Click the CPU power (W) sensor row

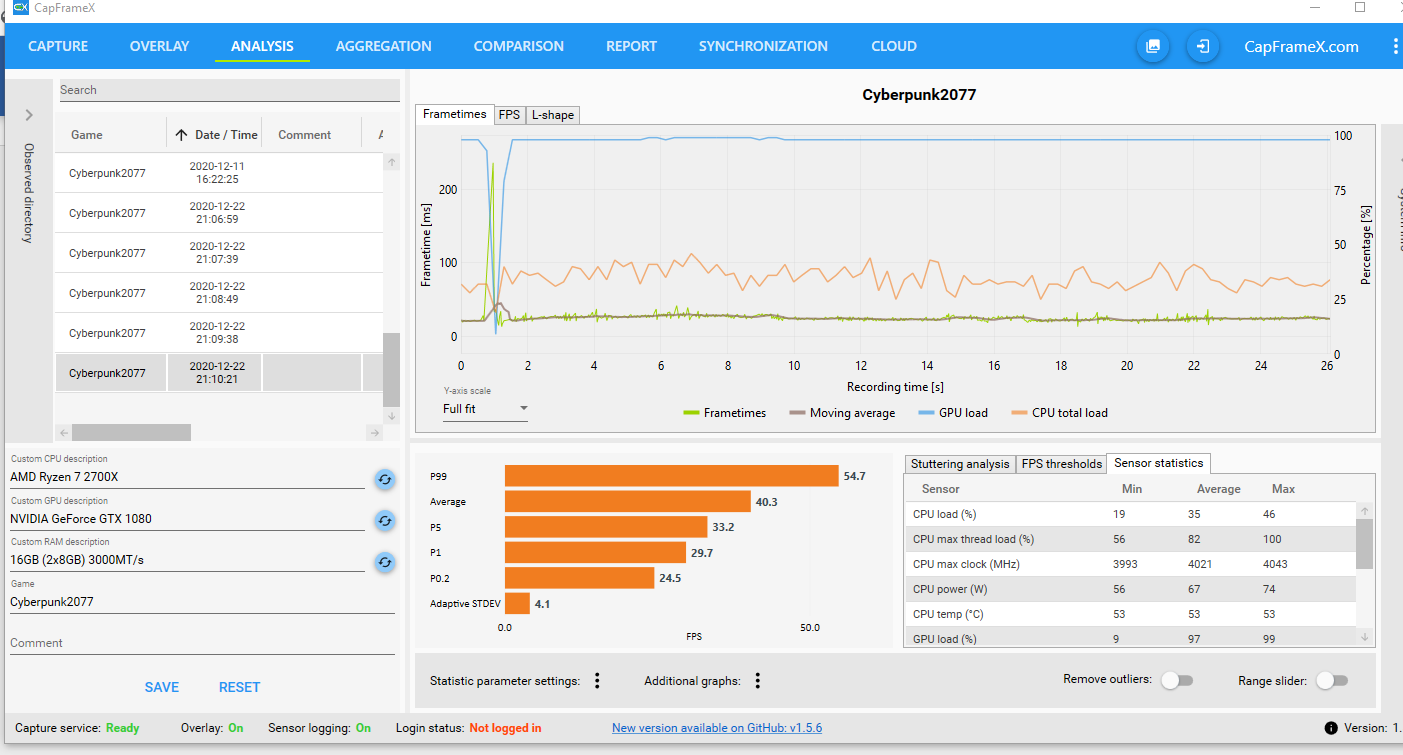click(x=1131, y=589)
